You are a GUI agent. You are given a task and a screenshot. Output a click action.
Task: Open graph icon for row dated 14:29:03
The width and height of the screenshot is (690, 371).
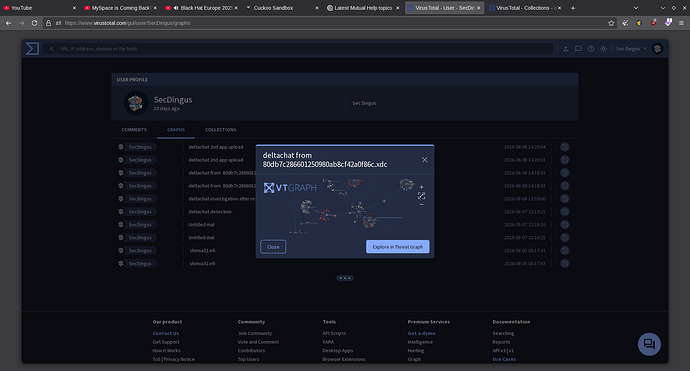click(565, 160)
